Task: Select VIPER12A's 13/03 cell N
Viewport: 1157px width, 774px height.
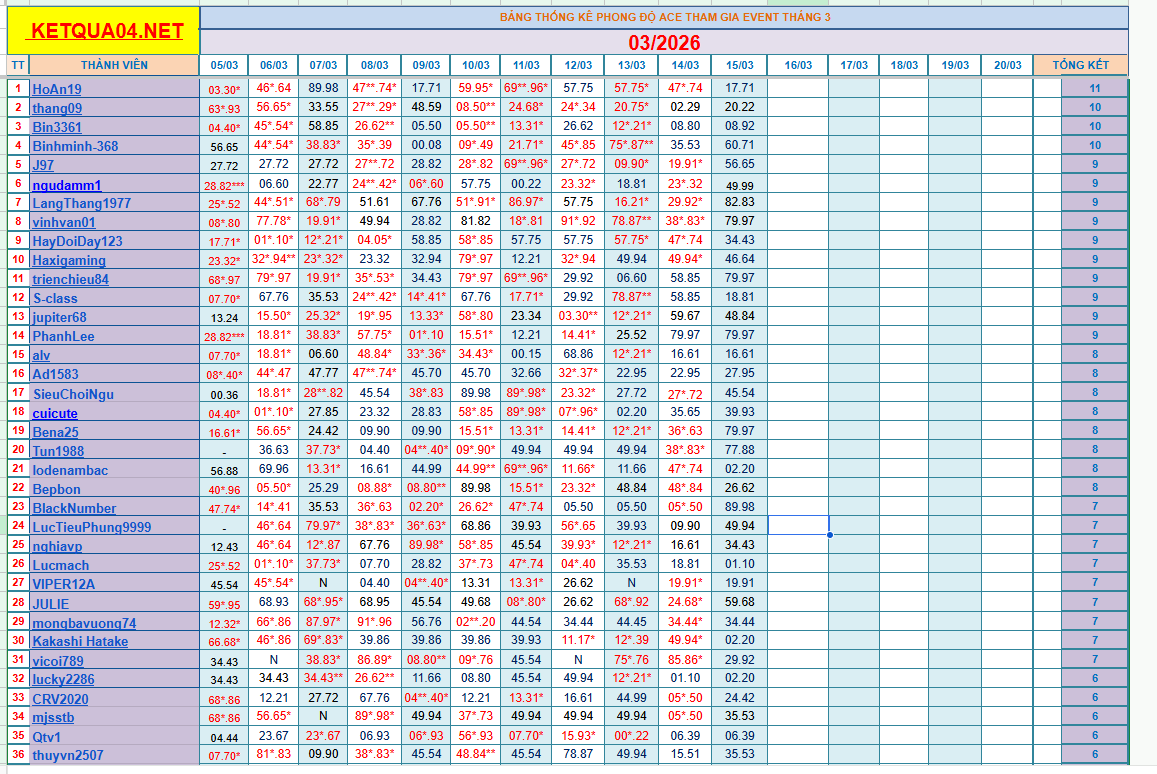Action: tap(631, 582)
